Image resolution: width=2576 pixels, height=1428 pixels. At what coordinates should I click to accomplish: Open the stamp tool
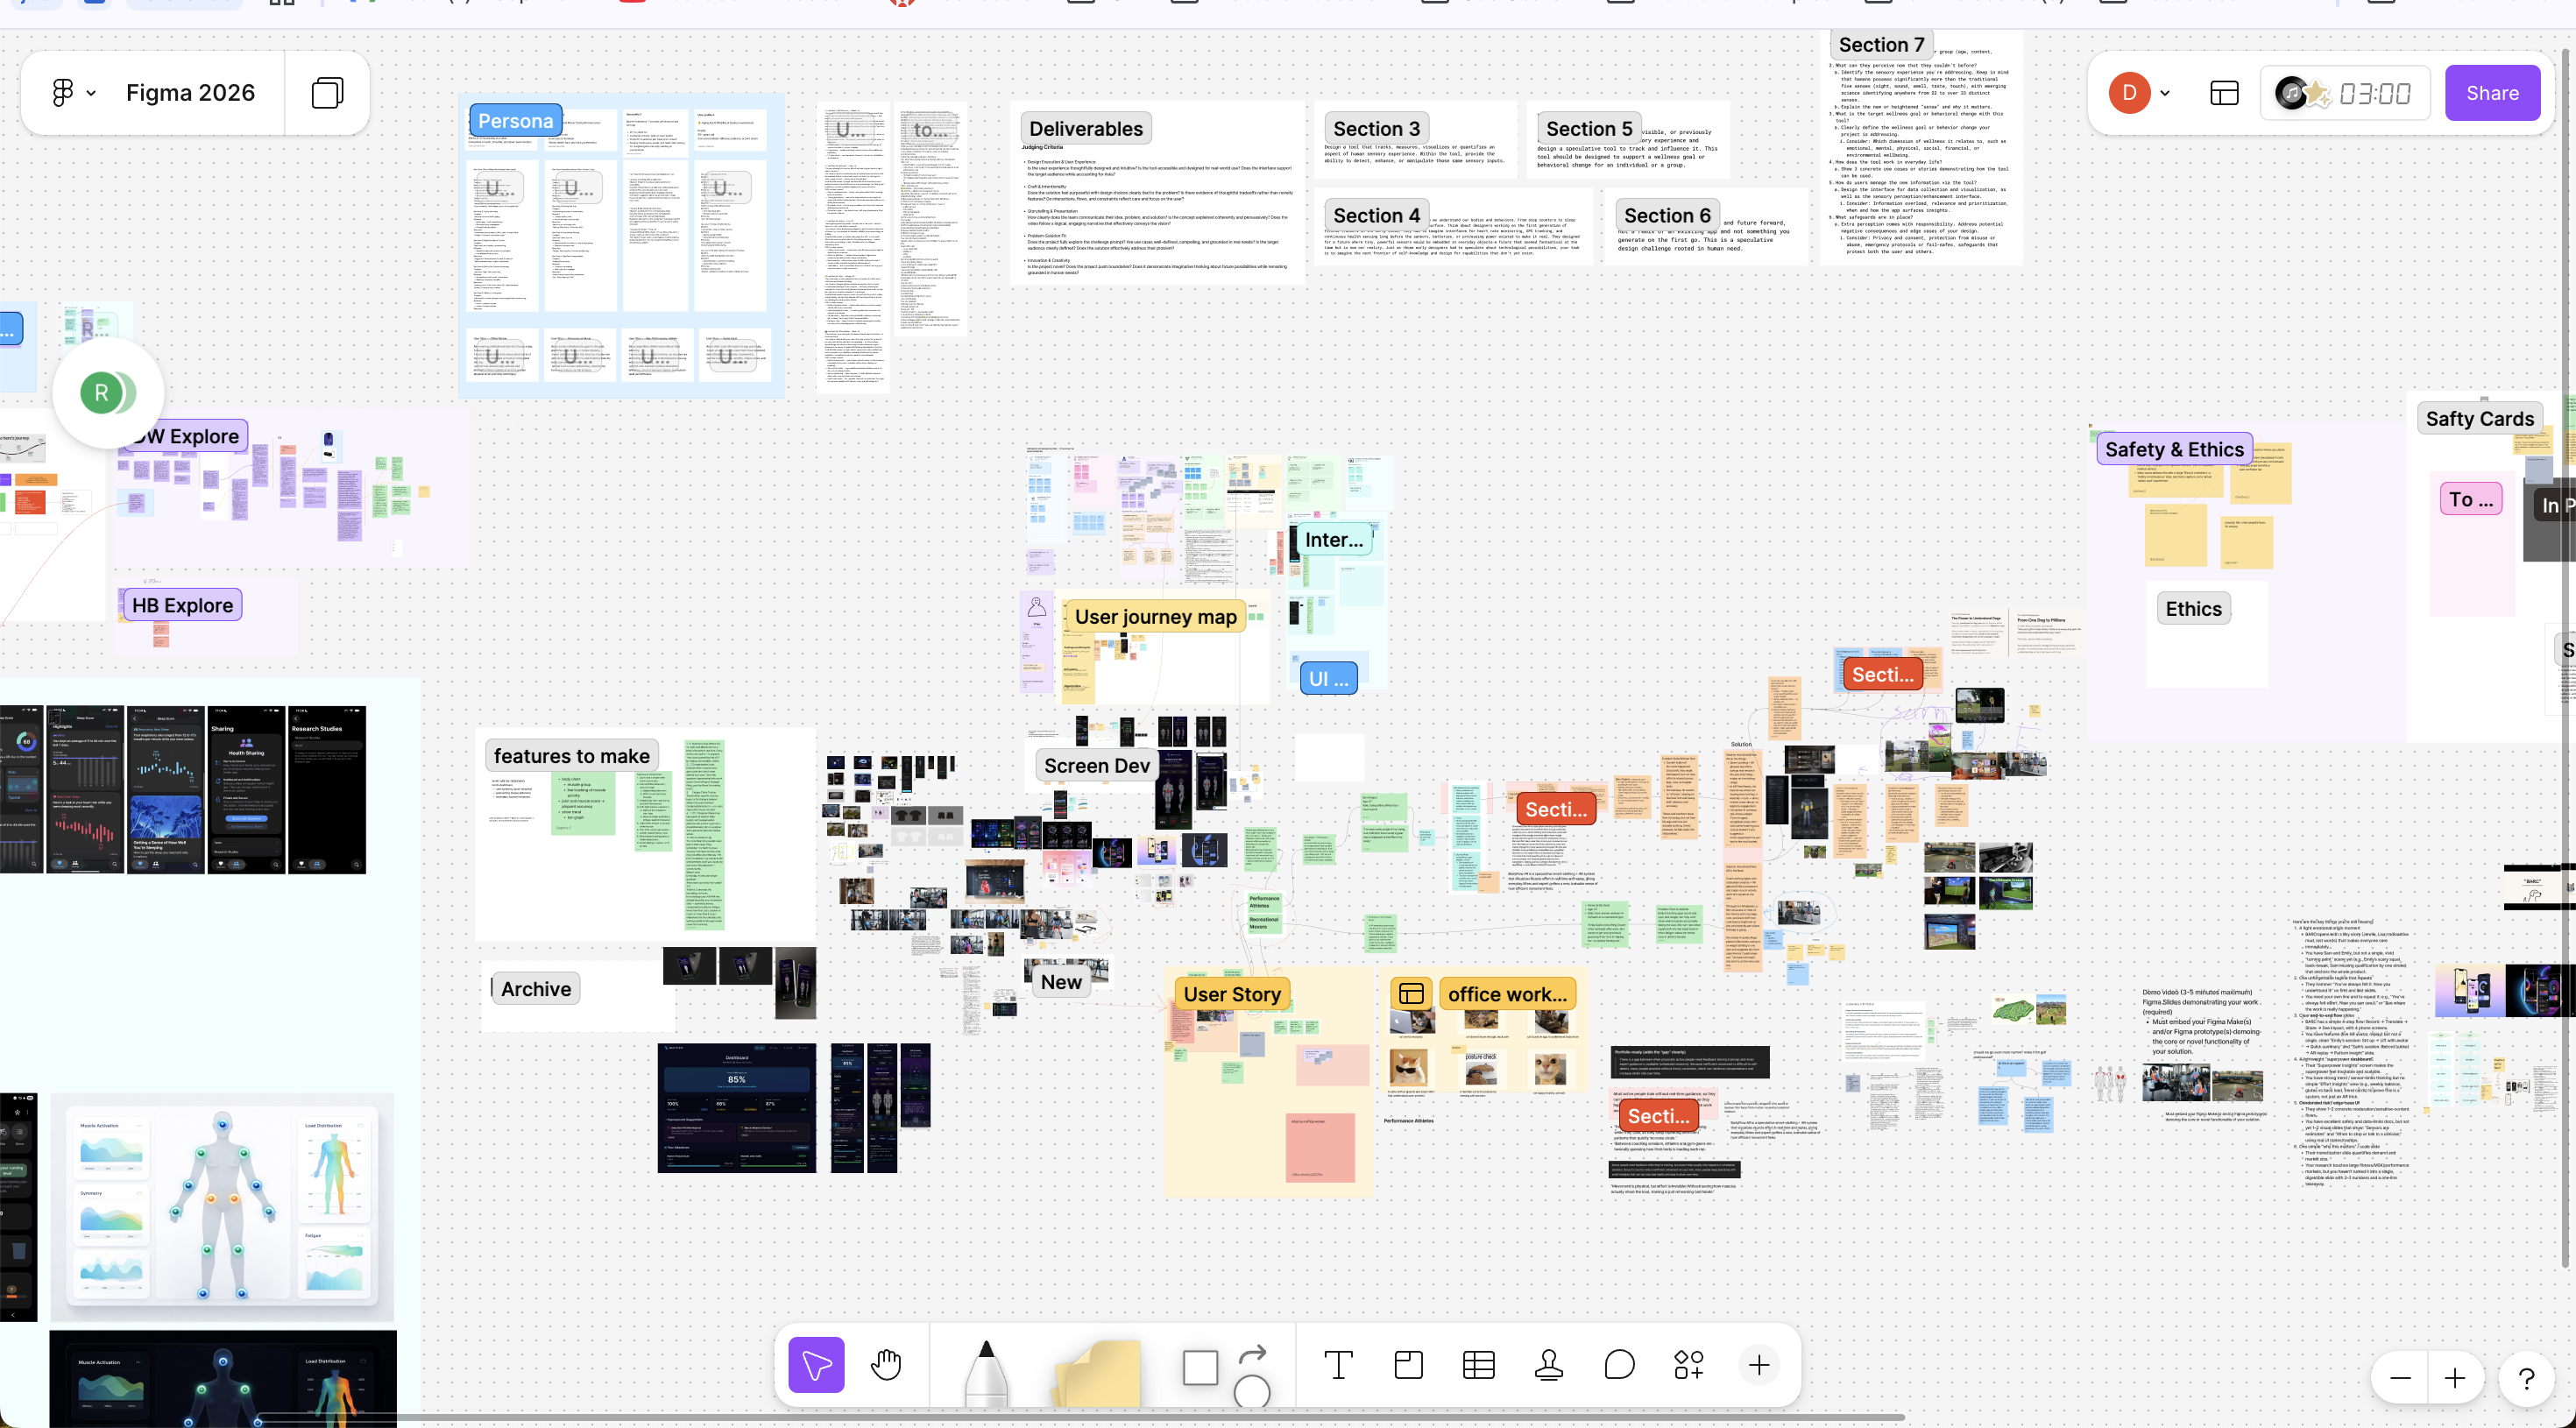(1549, 1365)
